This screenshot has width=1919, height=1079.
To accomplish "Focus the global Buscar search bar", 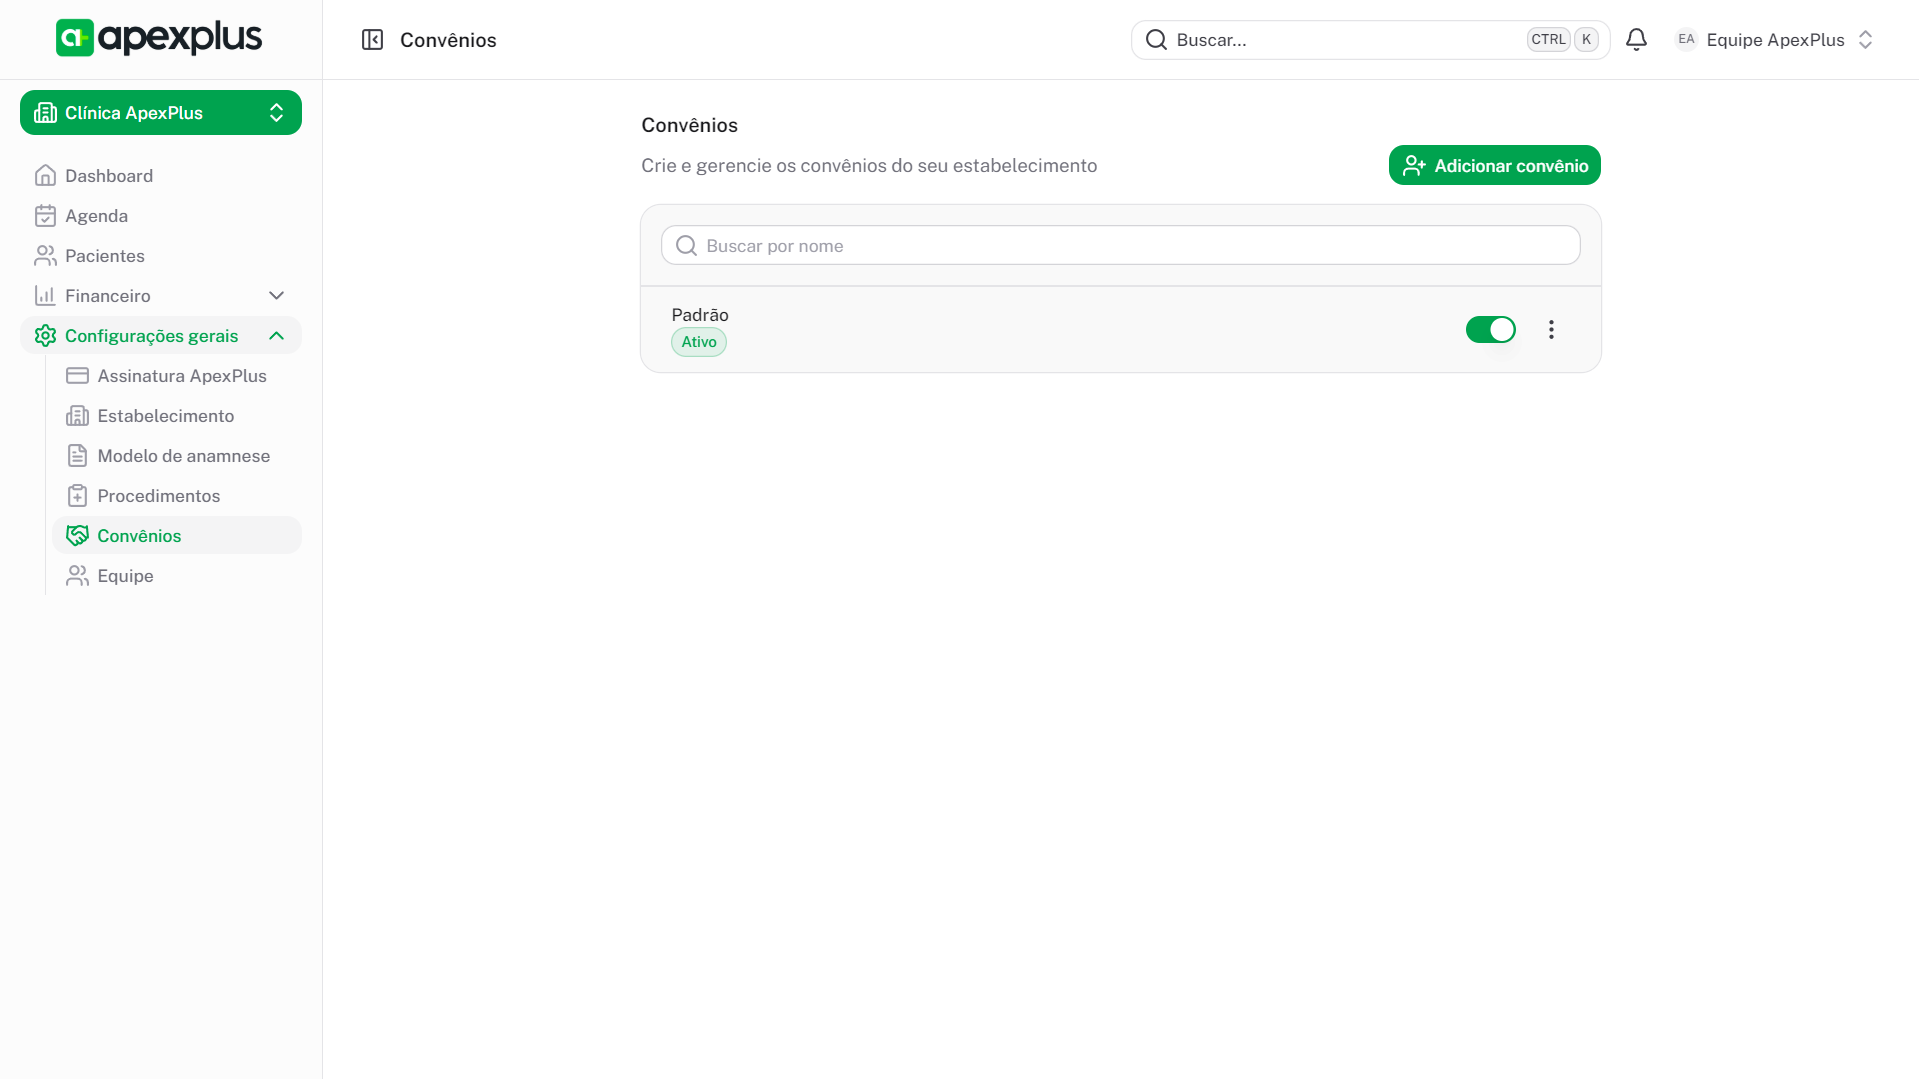I will pos(1340,40).
